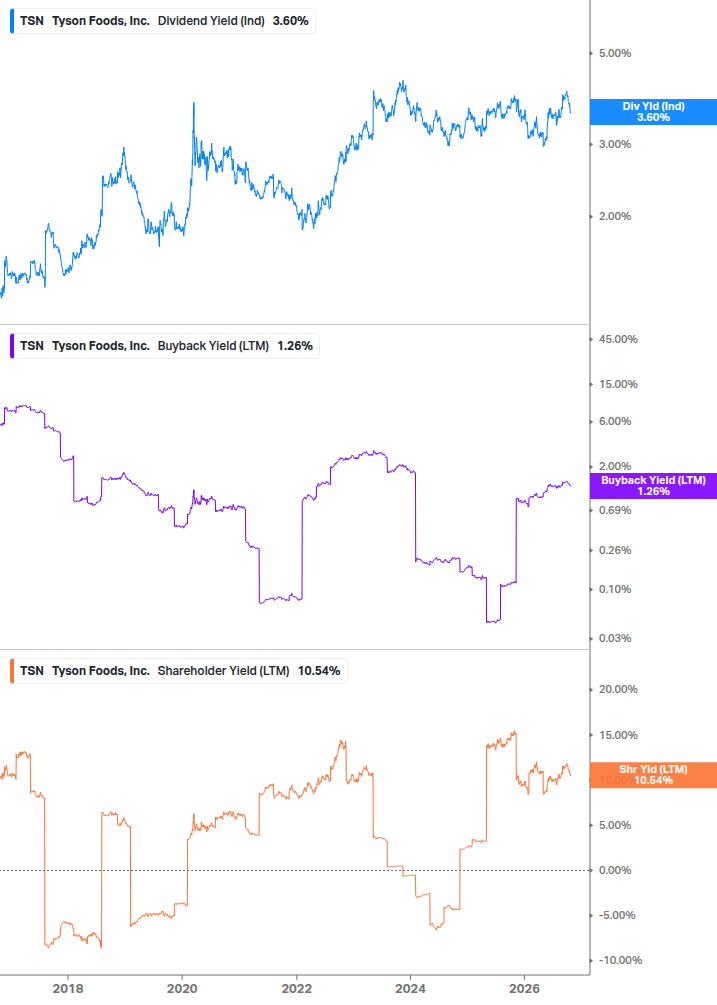Click the 6.00% tick in the buyback chart
This screenshot has height=1005, width=717.
(615, 422)
